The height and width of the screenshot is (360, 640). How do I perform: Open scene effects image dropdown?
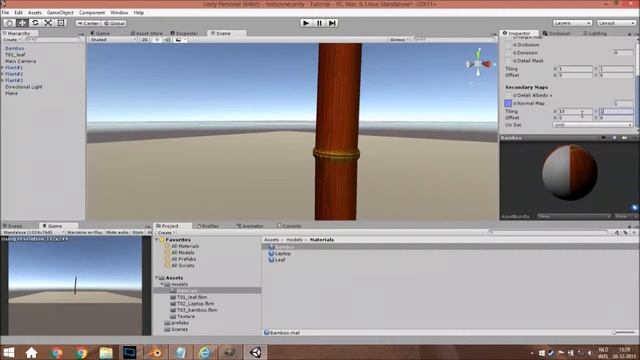[180, 40]
